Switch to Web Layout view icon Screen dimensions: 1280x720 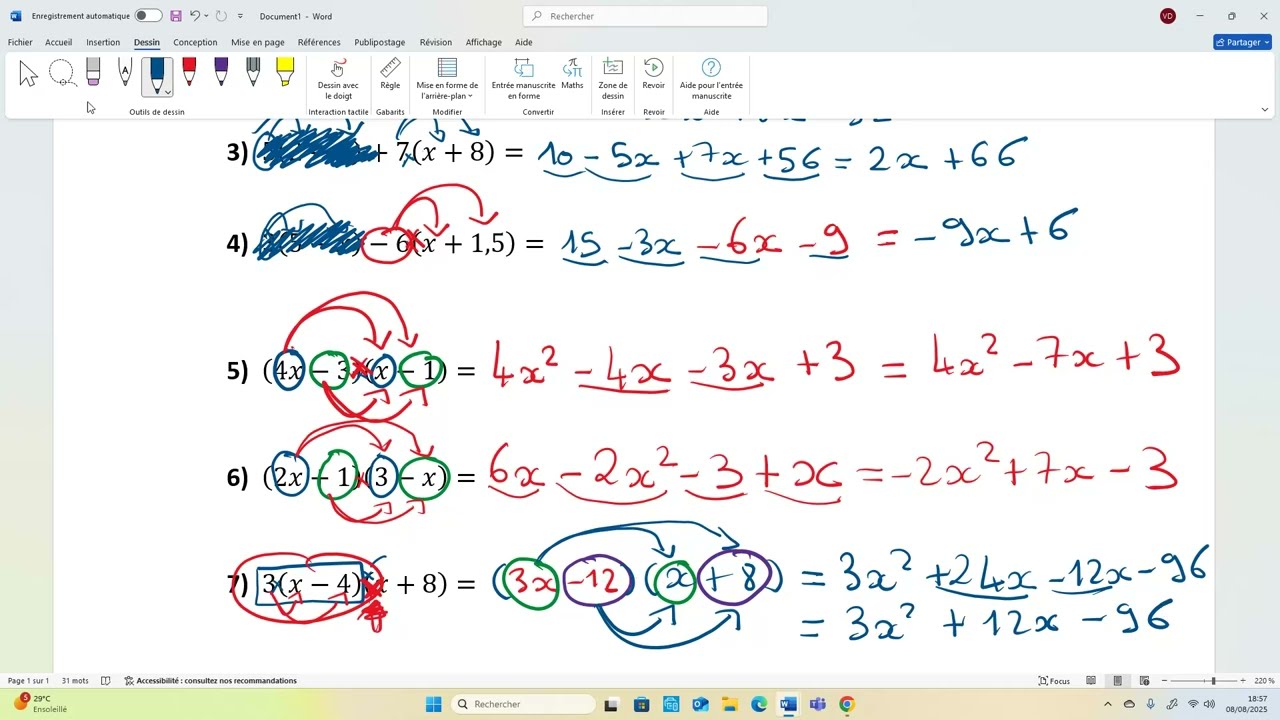point(1144,681)
